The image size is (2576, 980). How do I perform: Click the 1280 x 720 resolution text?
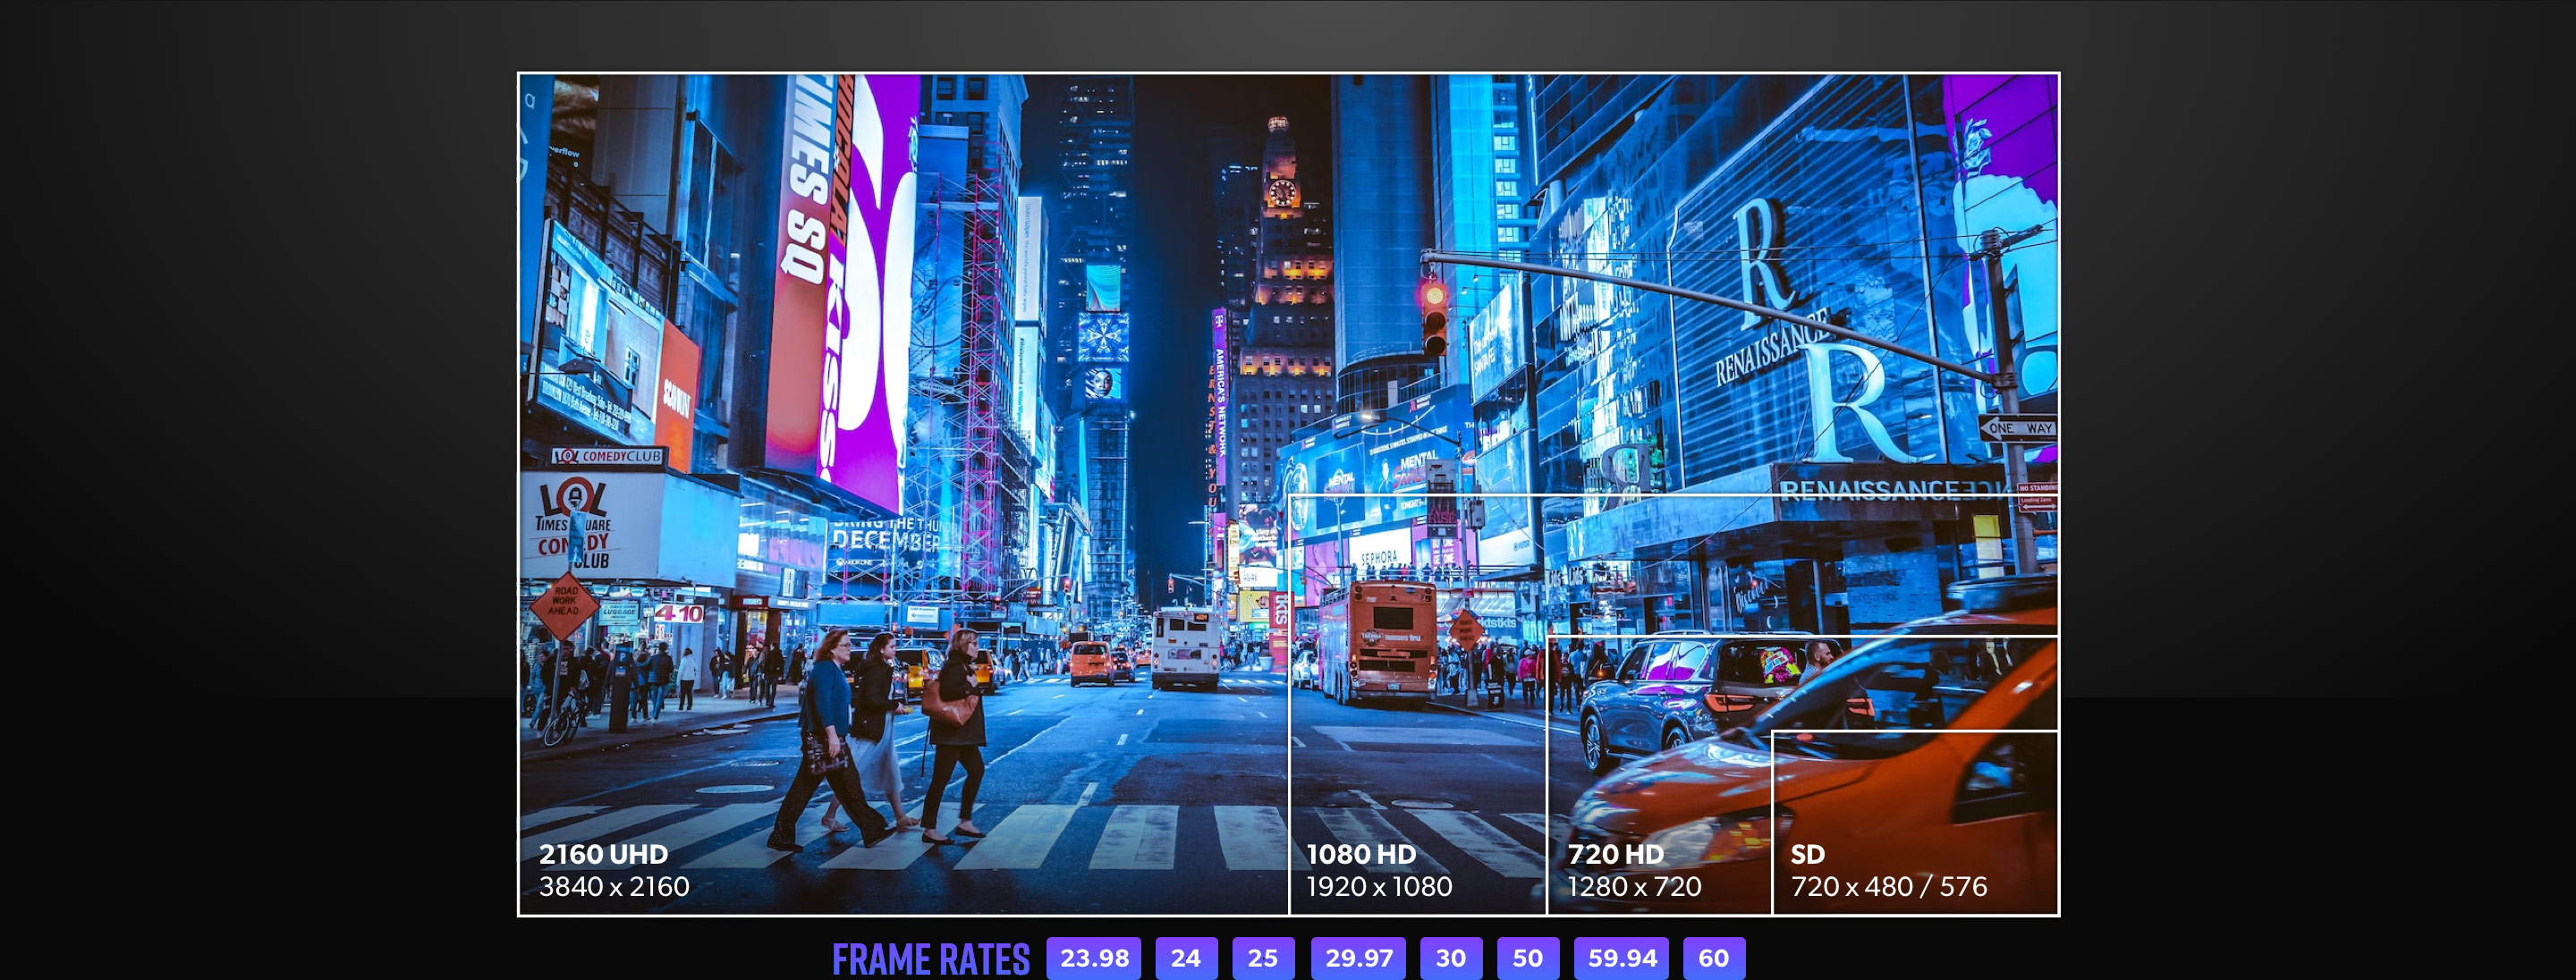tap(1634, 887)
